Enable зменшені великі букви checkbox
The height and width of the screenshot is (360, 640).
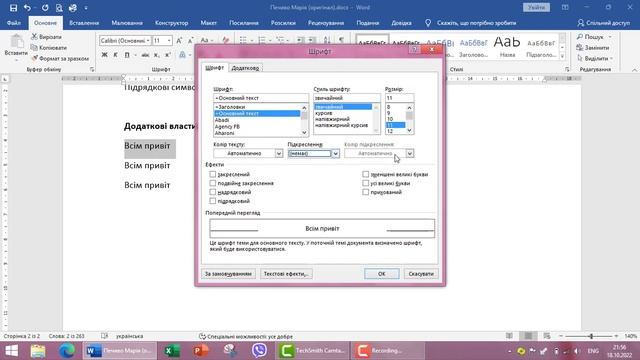pyautogui.click(x=366, y=174)
